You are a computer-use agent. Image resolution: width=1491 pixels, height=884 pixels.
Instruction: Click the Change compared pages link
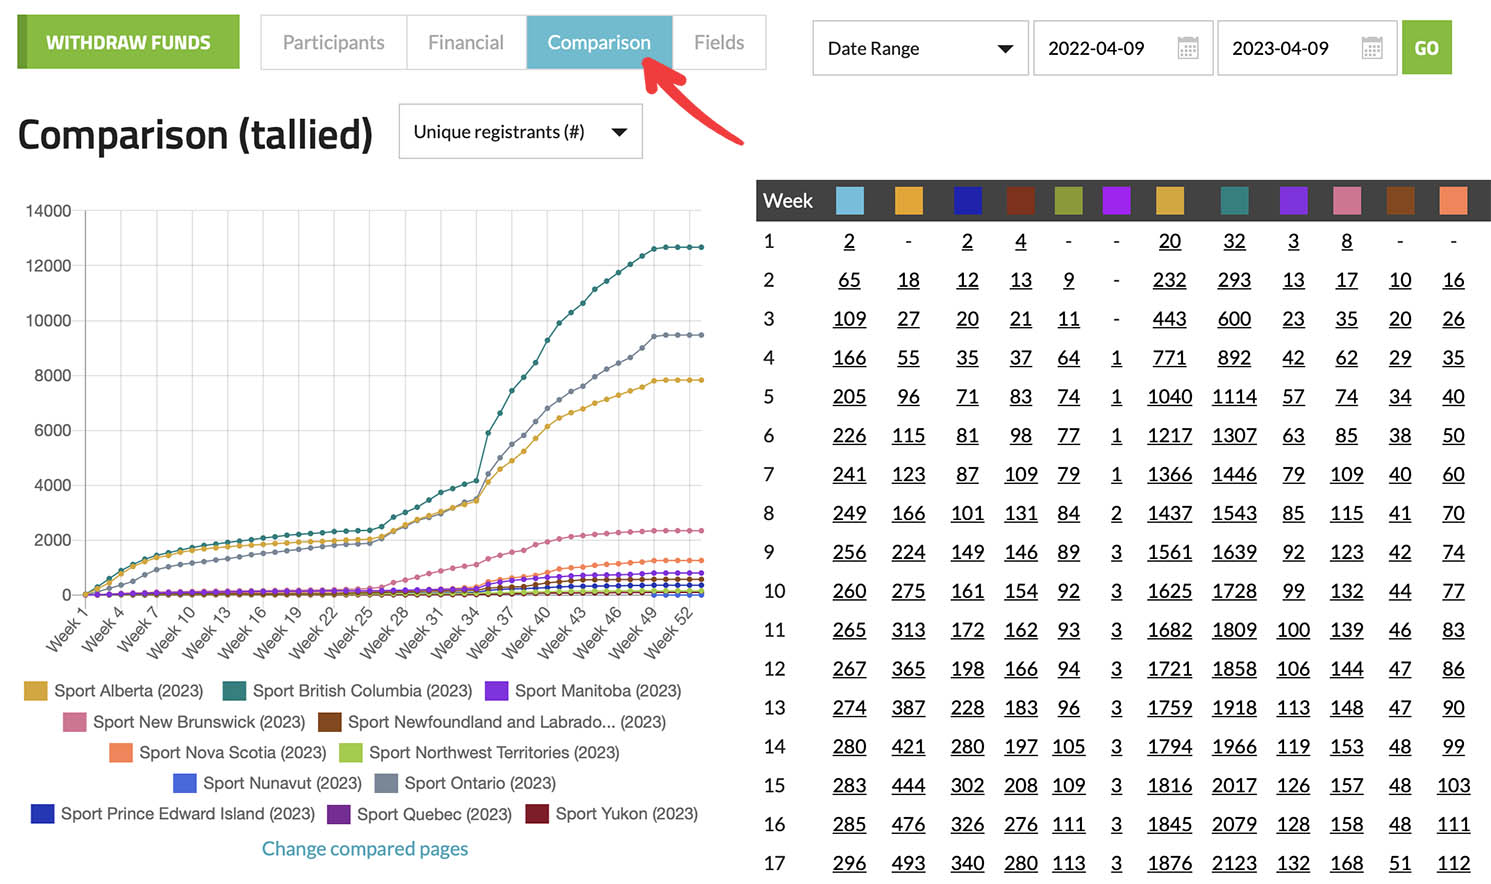click(x=365, y=849)
